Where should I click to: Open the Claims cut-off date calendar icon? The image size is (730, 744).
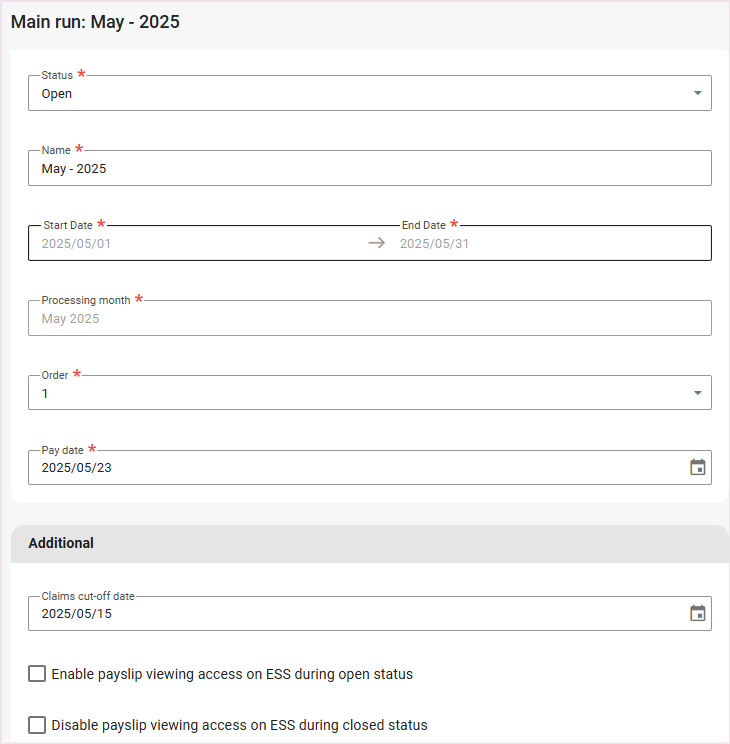click(x=698, y=613)
